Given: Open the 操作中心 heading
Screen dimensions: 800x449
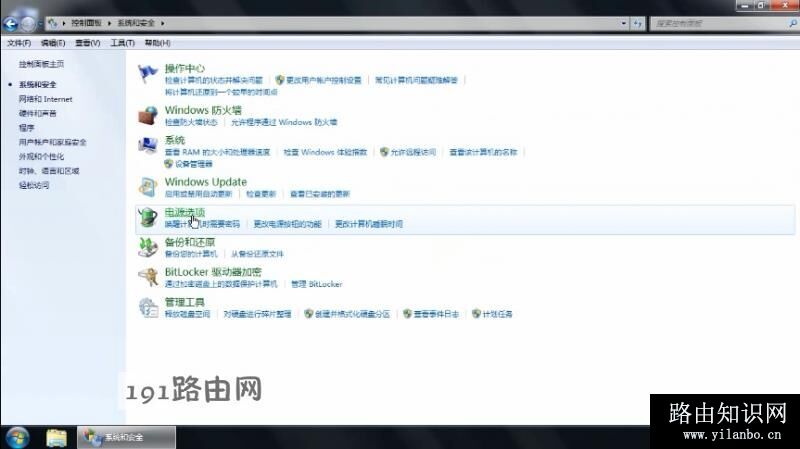Looking at the screenshot, I should click(185, 68).
